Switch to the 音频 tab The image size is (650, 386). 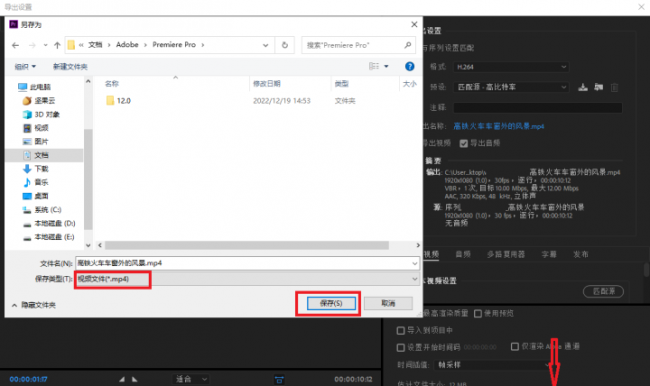pos(463,254)
